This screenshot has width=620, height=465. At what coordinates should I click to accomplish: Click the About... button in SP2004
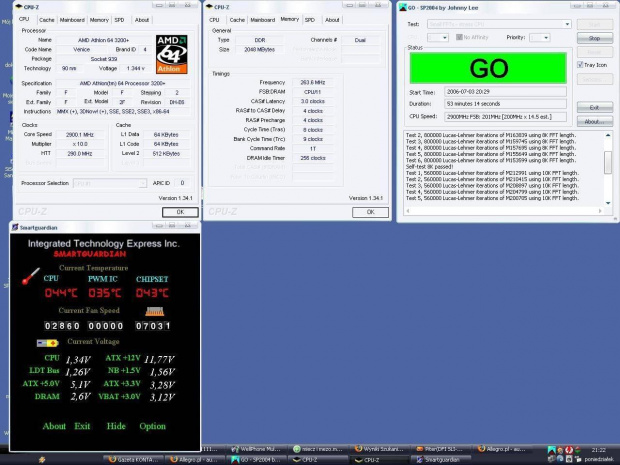click(595, 121)
